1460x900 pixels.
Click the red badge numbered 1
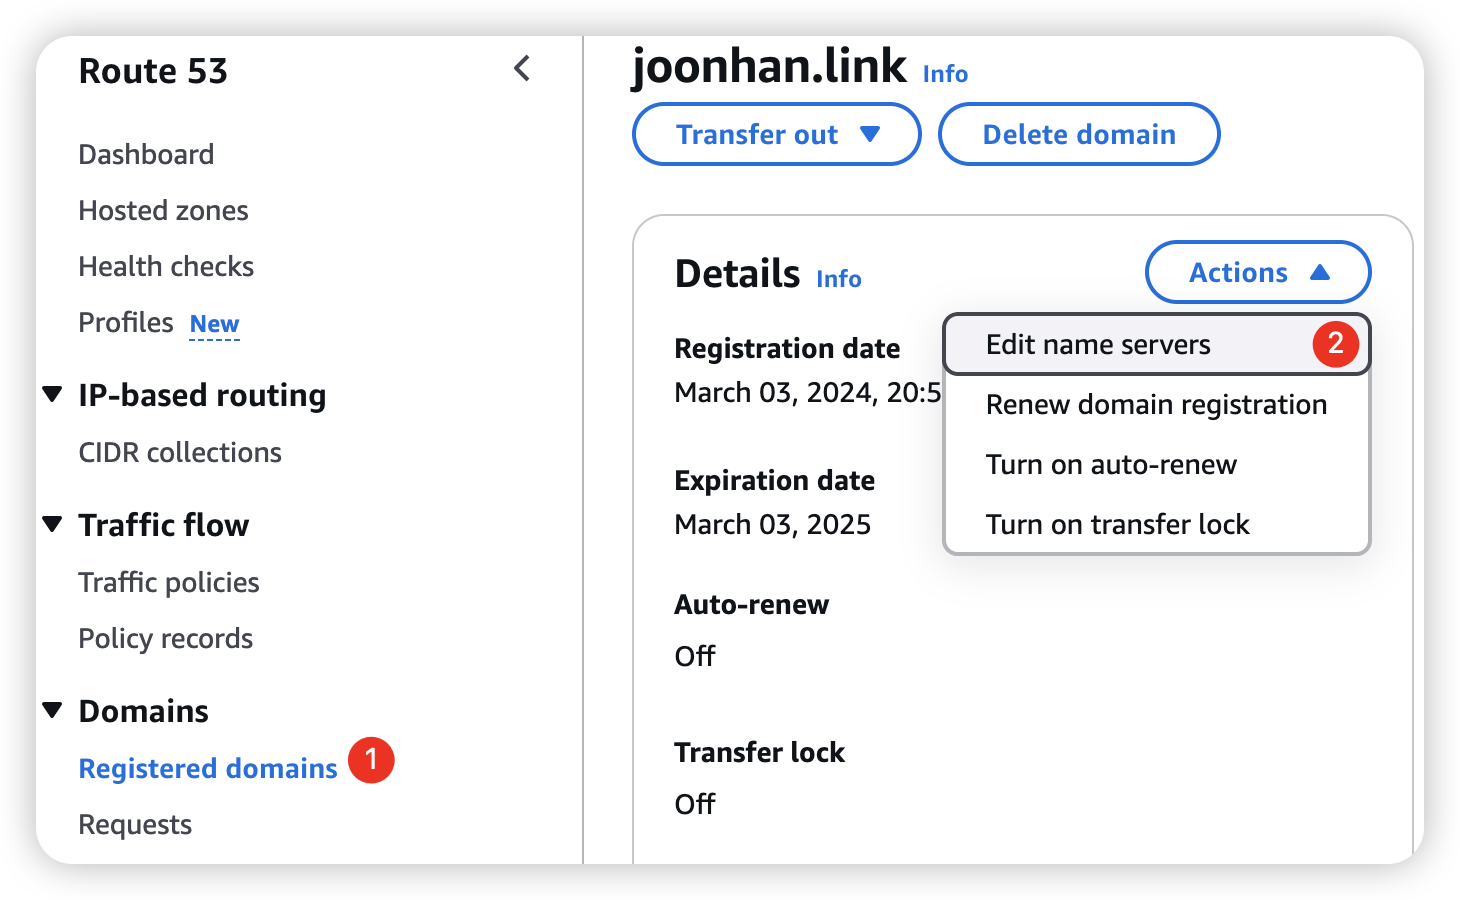click(371, 761)
